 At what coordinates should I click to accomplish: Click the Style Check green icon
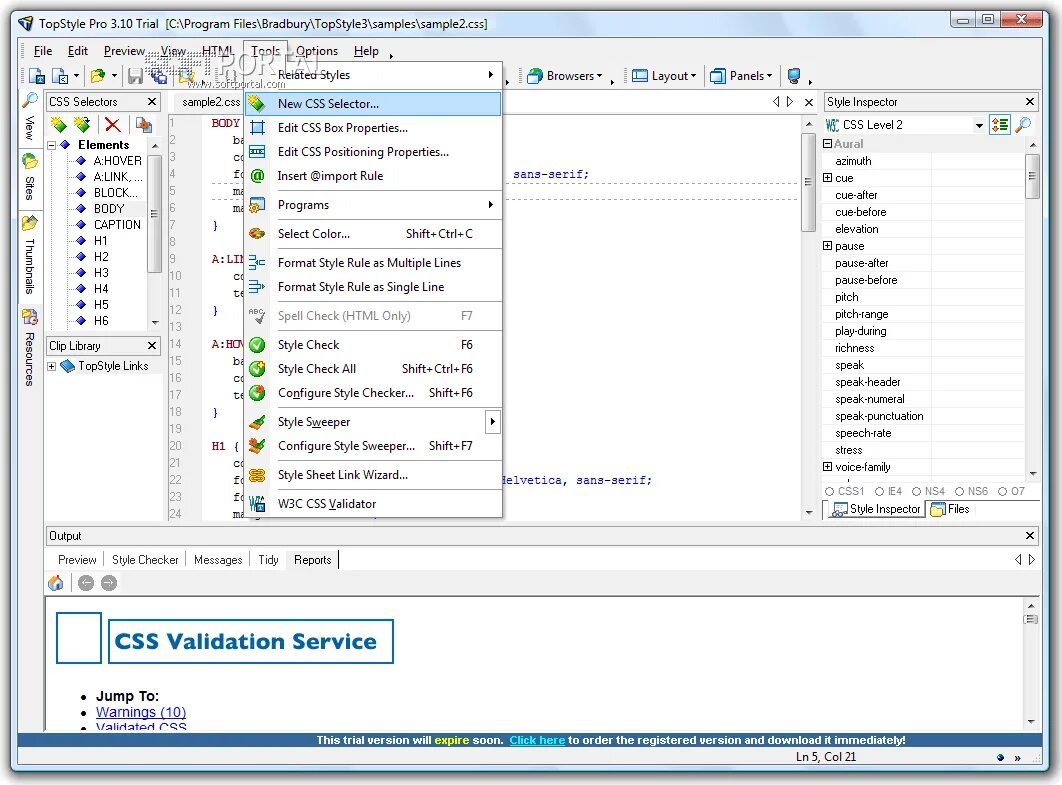coord(257,345)
